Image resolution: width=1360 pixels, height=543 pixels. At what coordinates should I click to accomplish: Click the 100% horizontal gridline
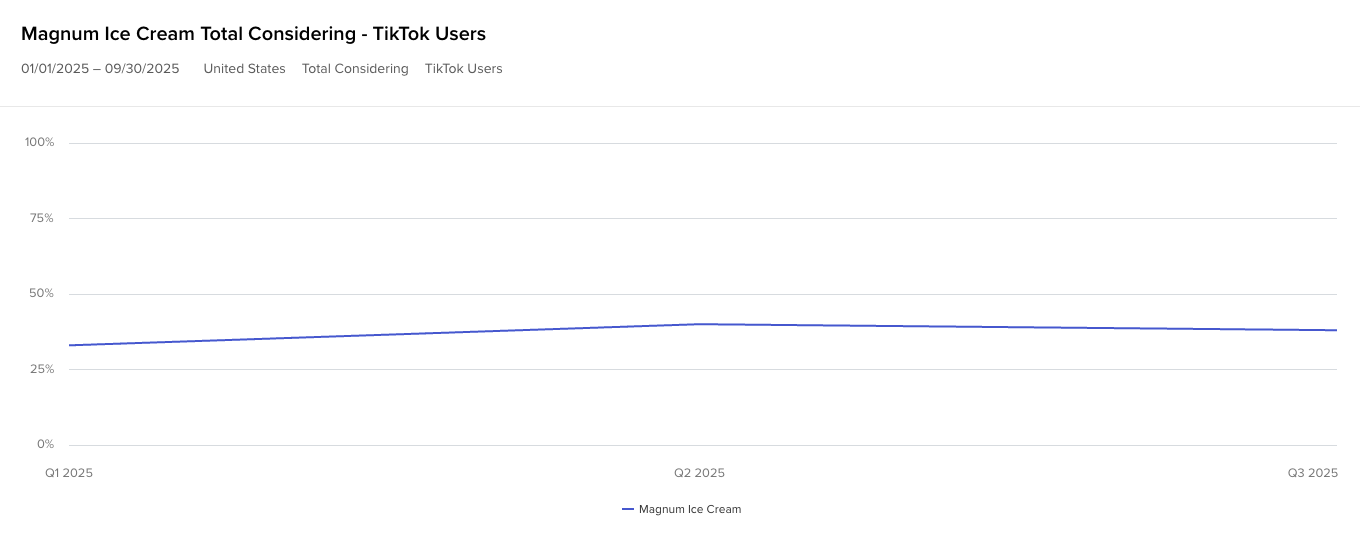point(700,143)
